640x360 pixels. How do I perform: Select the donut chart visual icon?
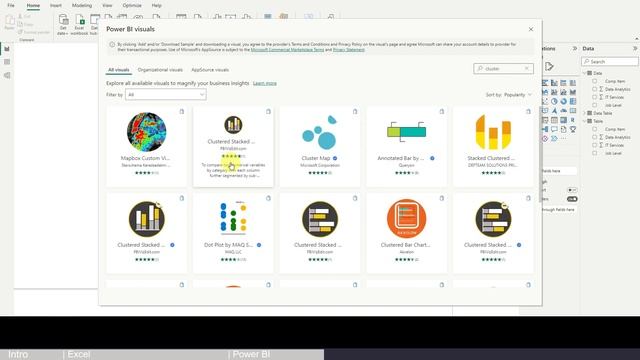[x=564, y=101]
